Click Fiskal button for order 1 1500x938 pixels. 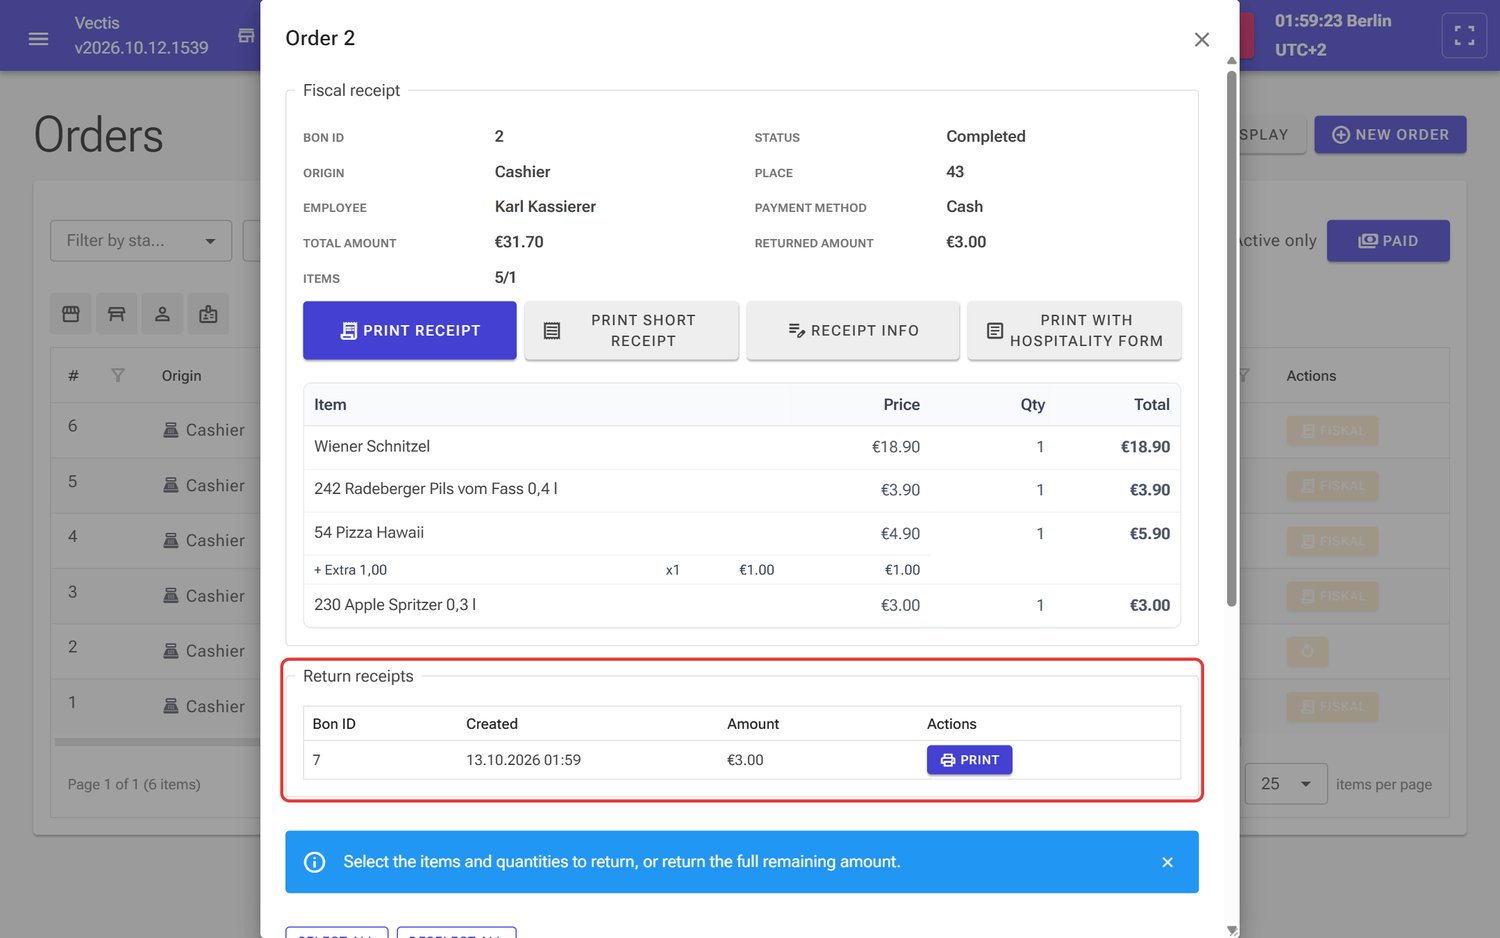pos(1332,707)
